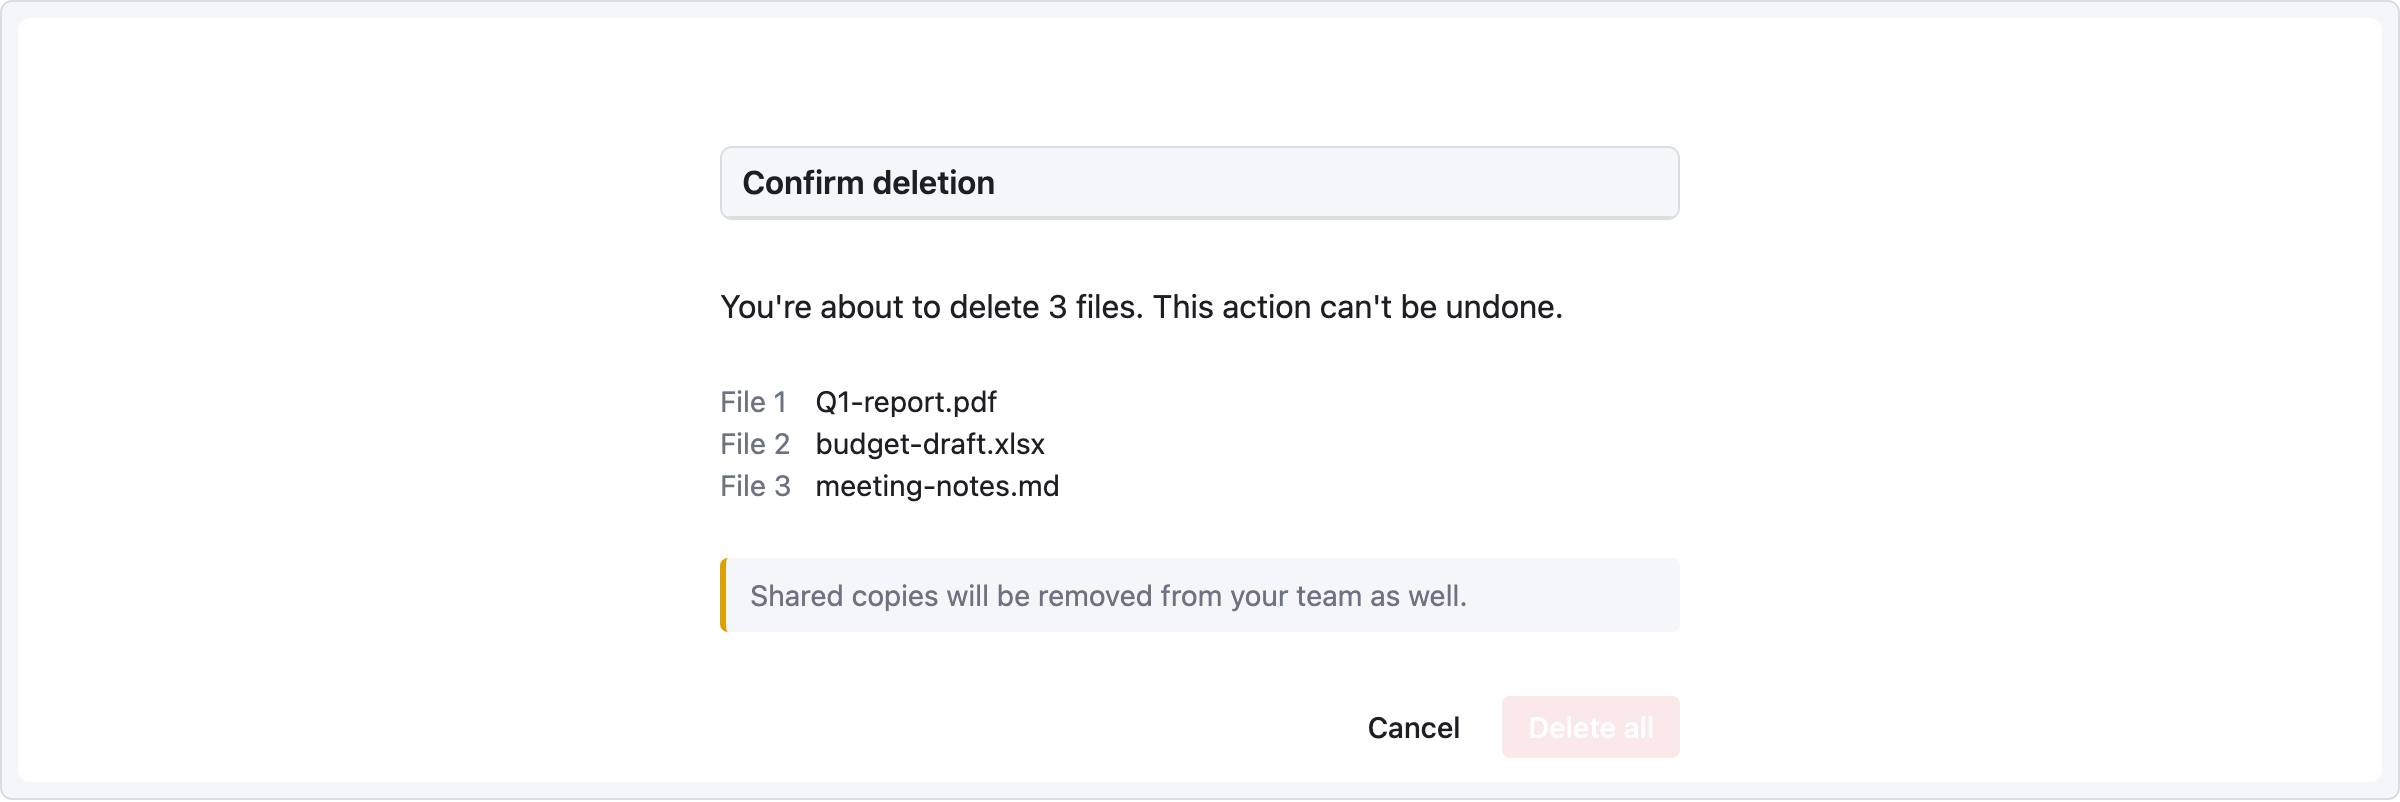Viewport: 2400px width, 802px height.
Task: Click the shared copies warning banner
Action: tap(1199, 594)
